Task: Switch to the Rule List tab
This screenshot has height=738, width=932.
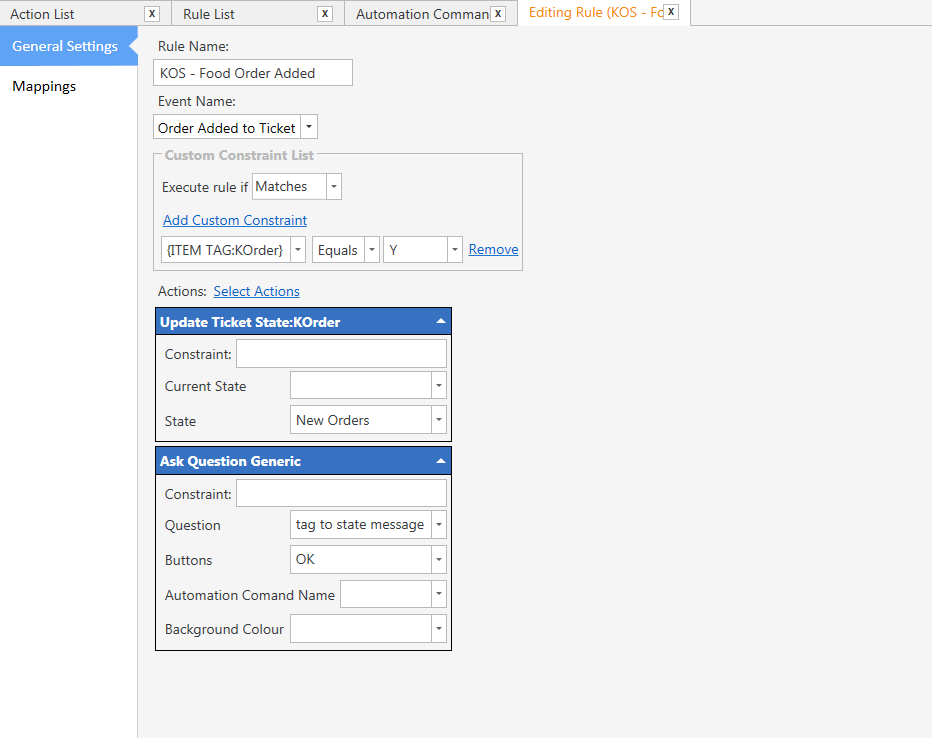Action: 209,14
